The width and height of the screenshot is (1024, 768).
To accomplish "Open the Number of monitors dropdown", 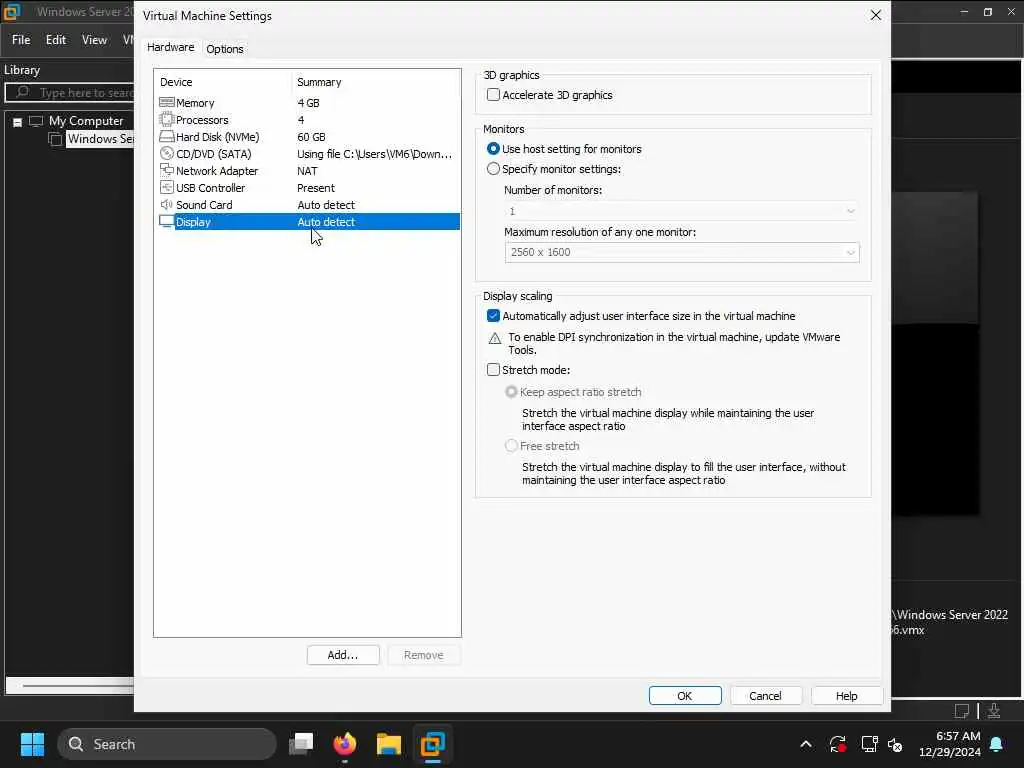I will pos(682,211).
